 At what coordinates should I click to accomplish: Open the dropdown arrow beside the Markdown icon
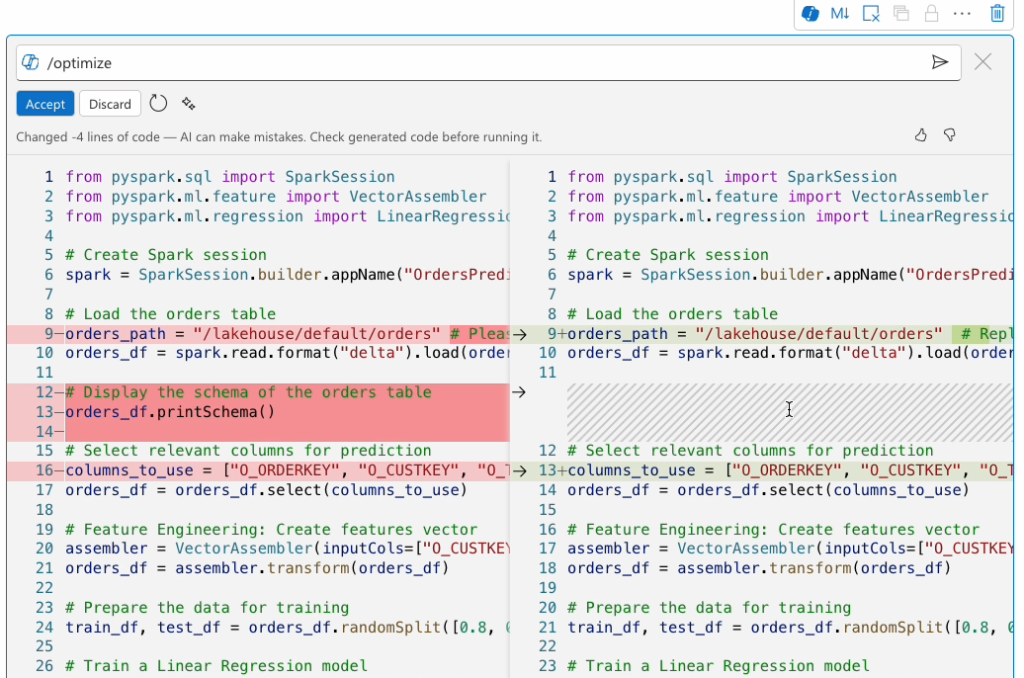tap(847, 13)
